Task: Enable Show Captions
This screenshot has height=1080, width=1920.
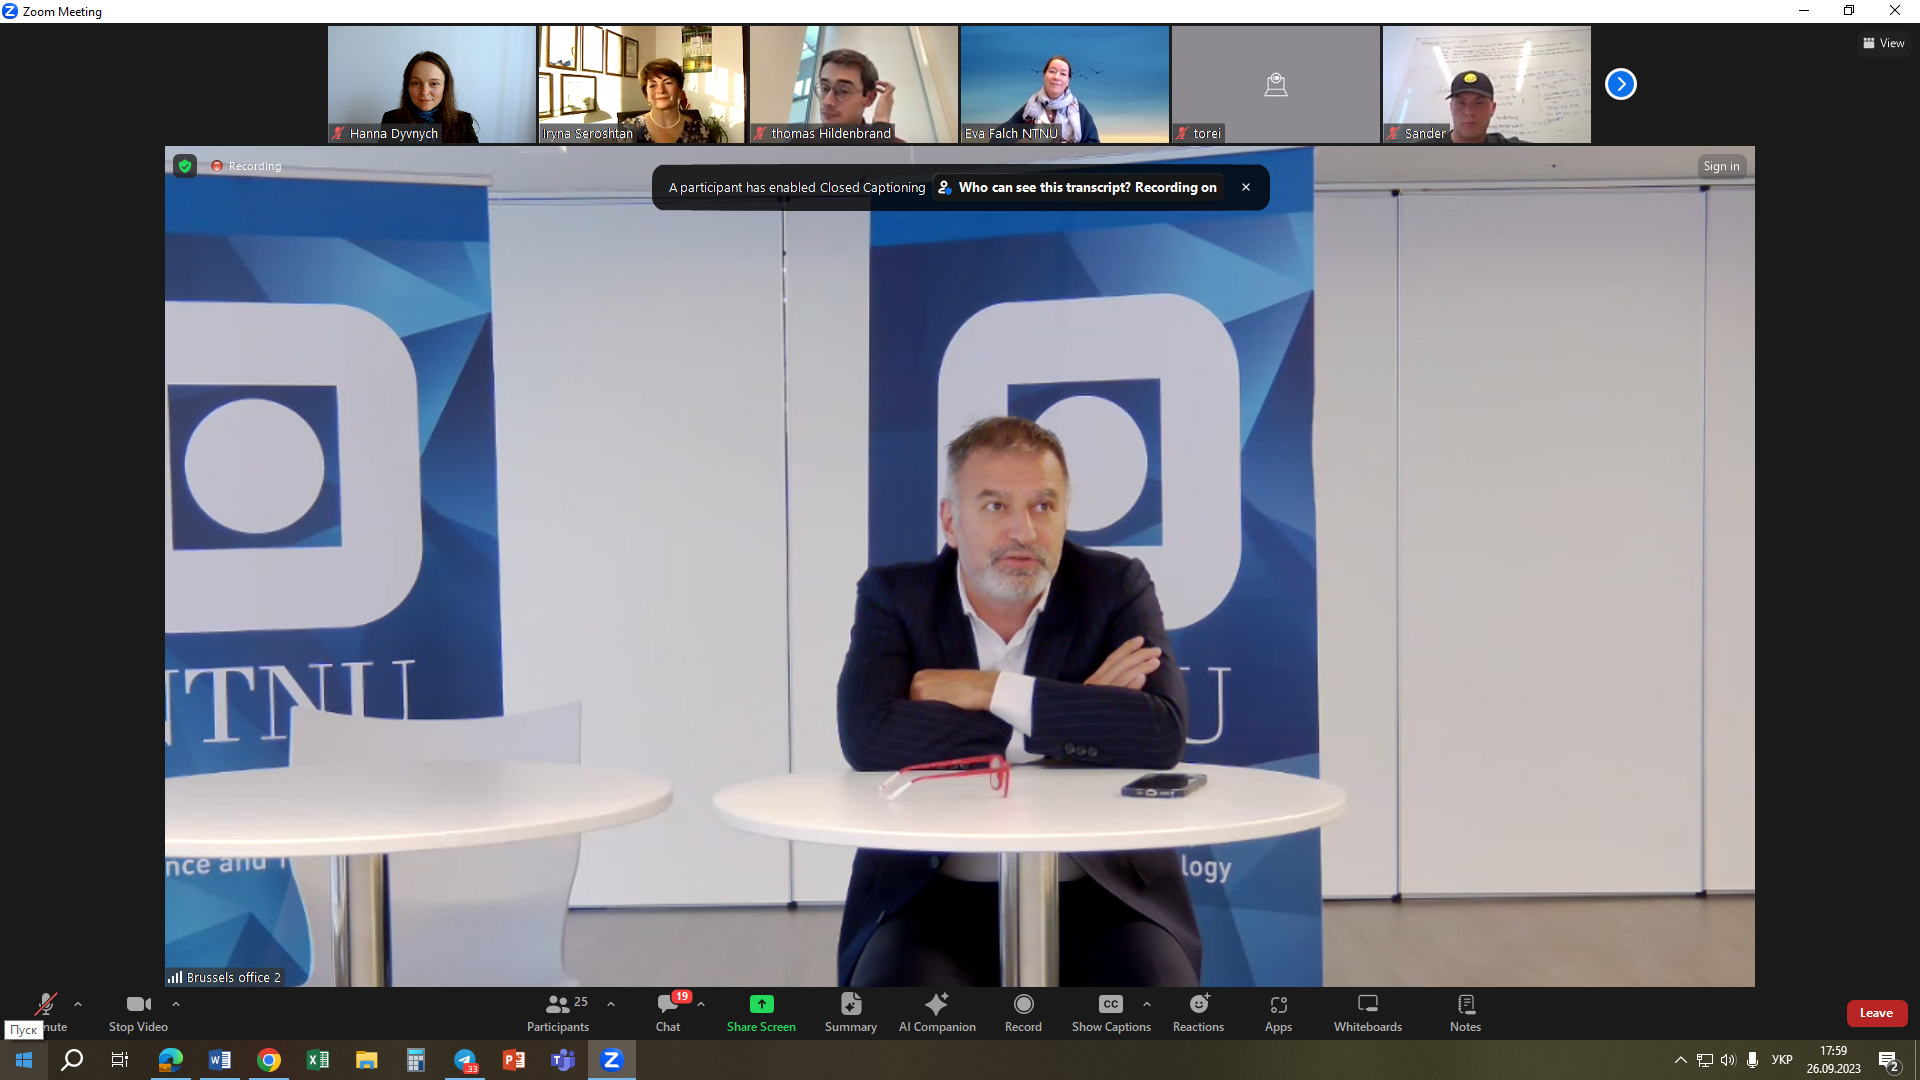Action: tap(1111, 1011)
